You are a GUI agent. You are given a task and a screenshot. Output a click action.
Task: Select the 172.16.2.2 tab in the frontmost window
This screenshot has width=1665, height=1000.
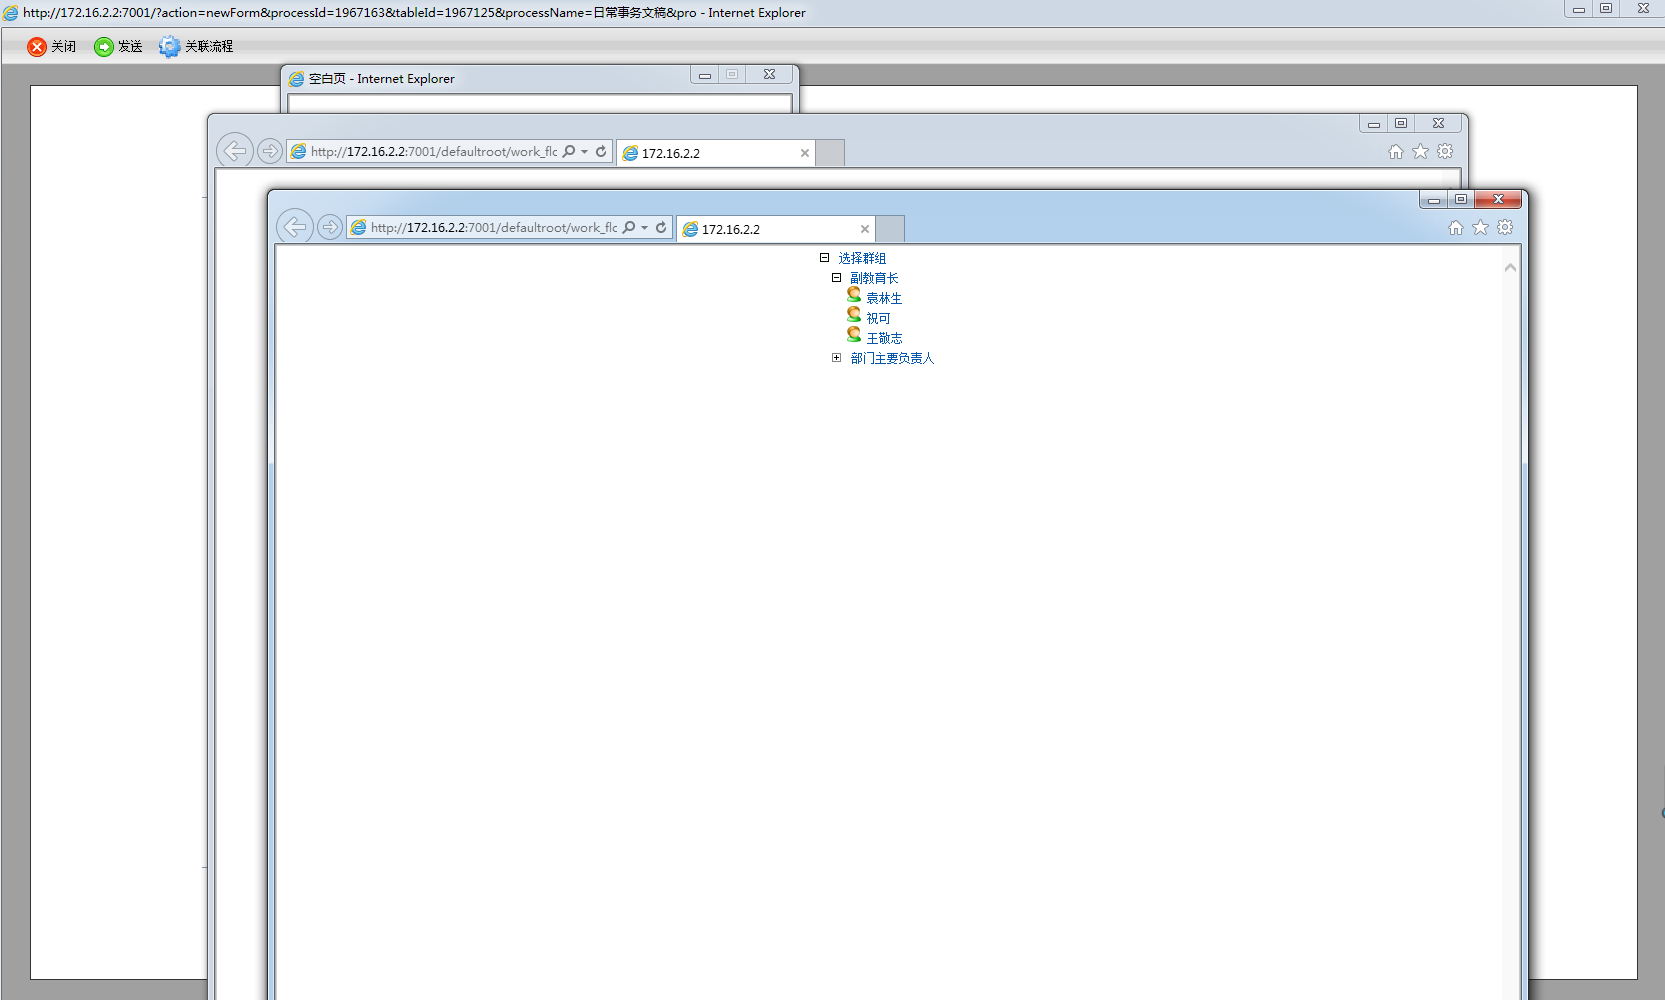[765, 229]
